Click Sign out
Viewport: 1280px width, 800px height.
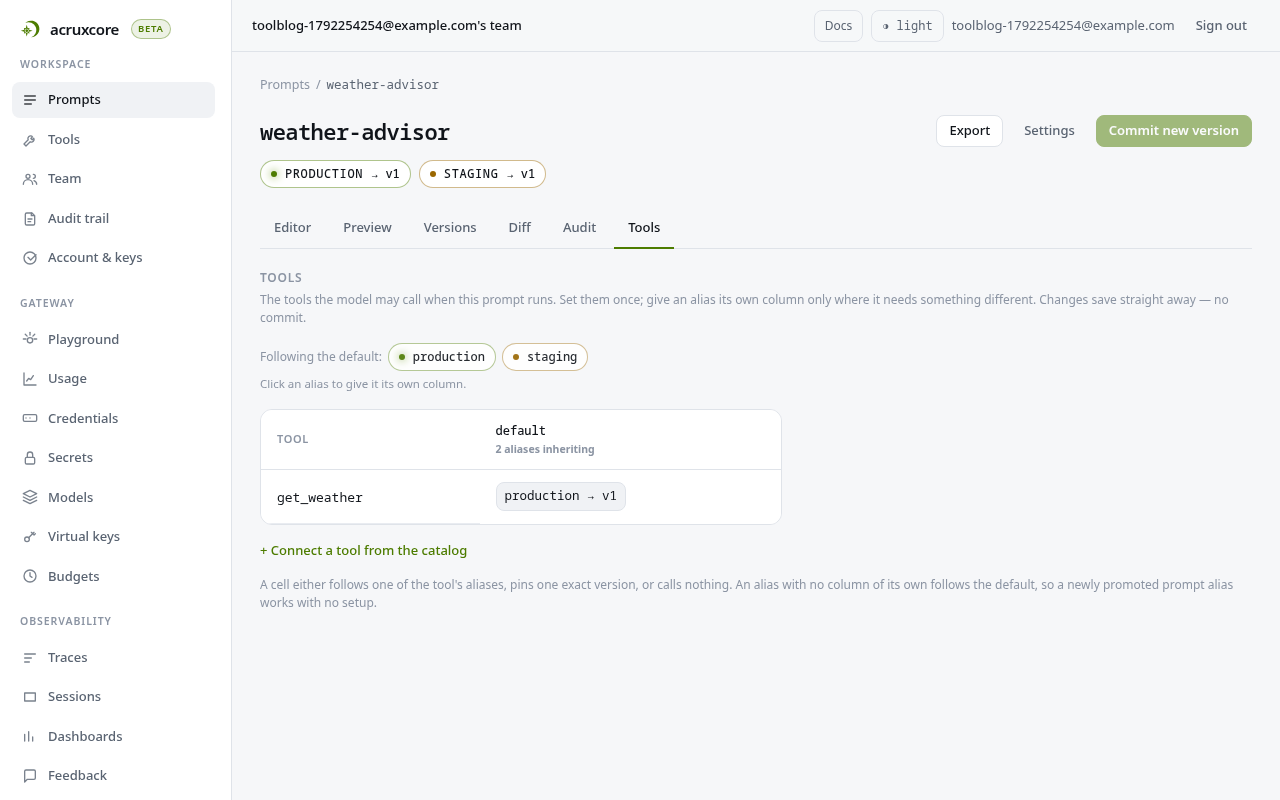[x=1221, y=26]
